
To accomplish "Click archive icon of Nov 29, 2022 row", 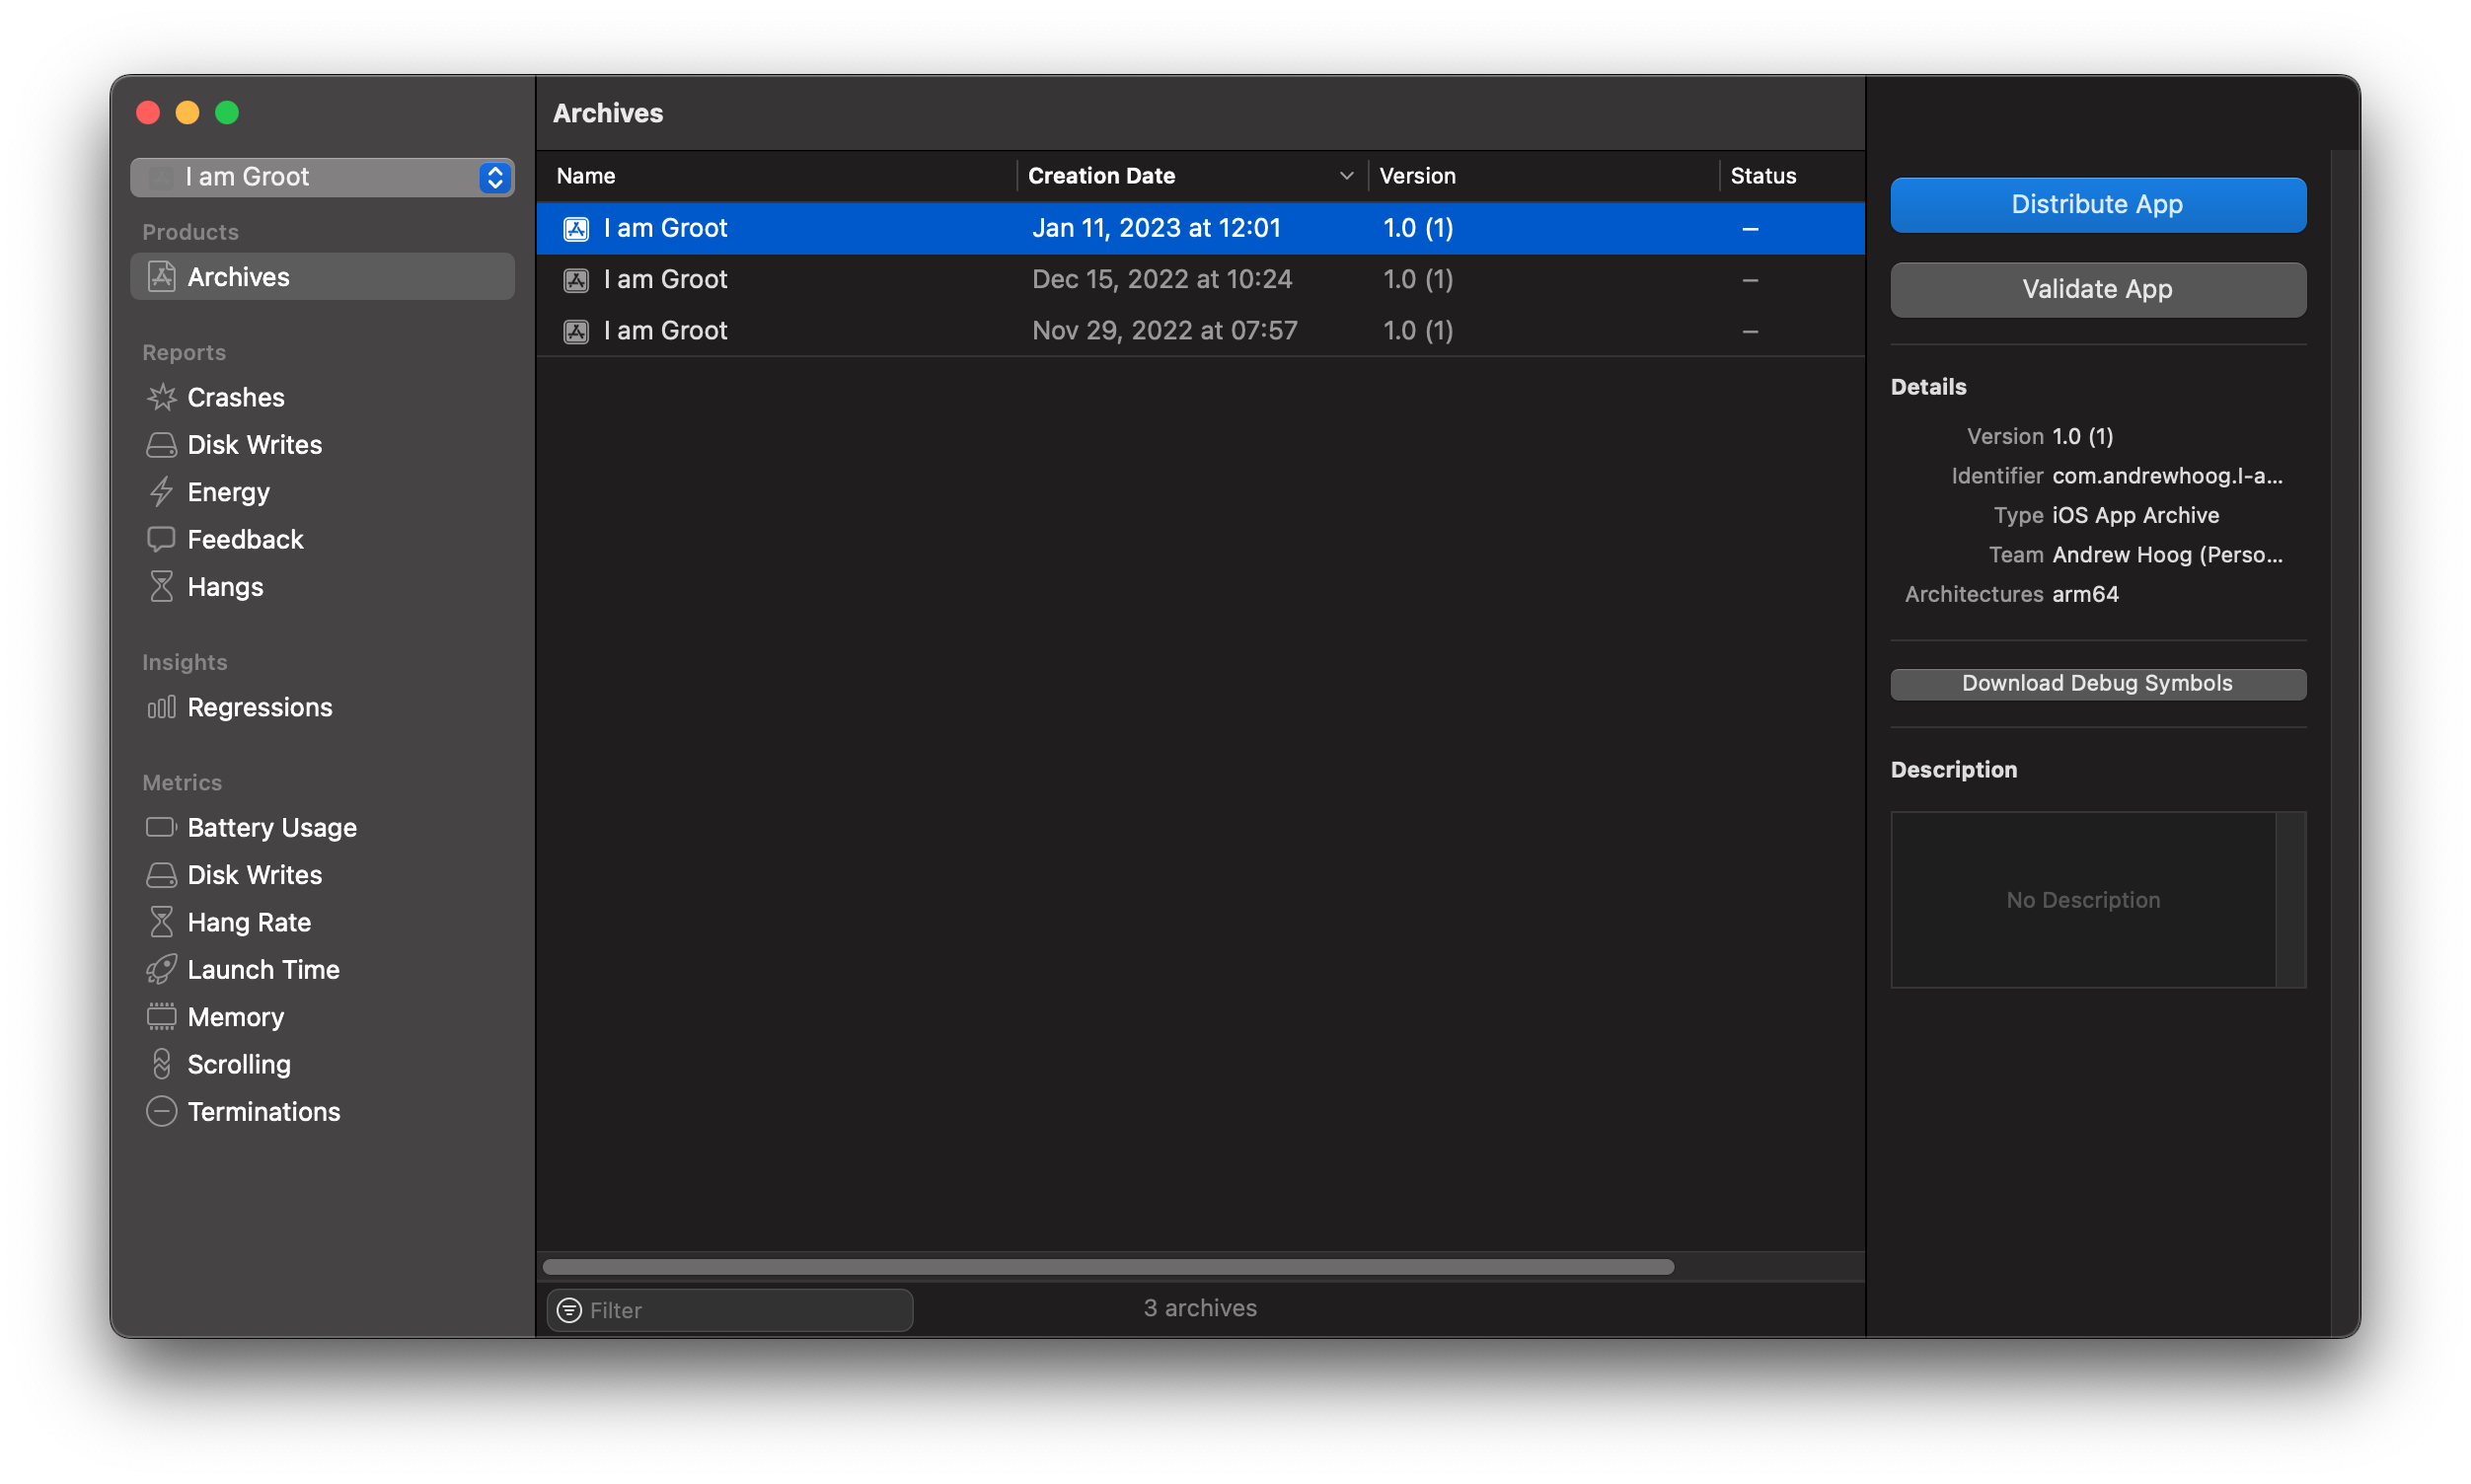I will click(x=576, y=331).
